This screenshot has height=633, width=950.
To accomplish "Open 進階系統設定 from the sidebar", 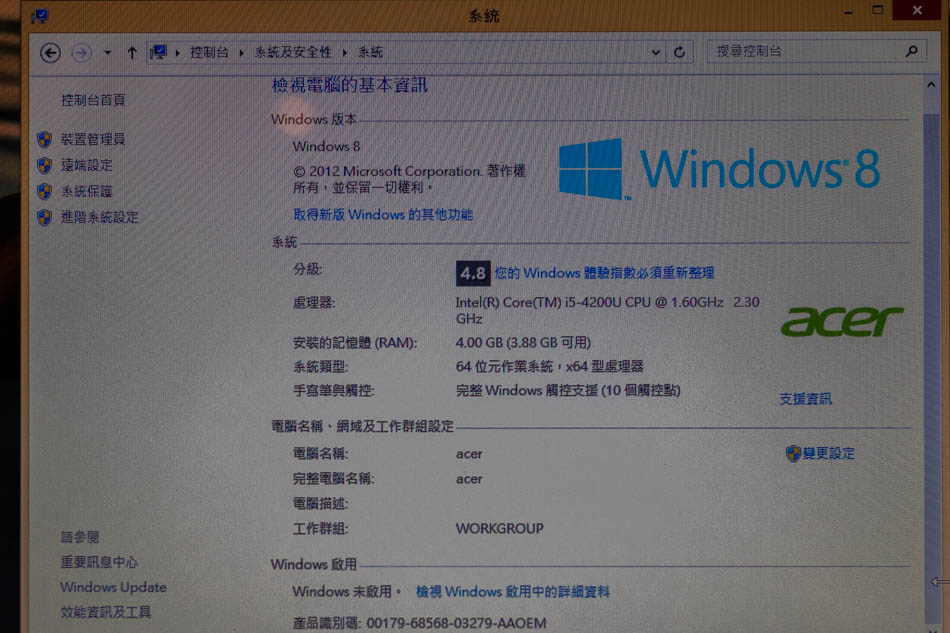I will coord(99,217).
